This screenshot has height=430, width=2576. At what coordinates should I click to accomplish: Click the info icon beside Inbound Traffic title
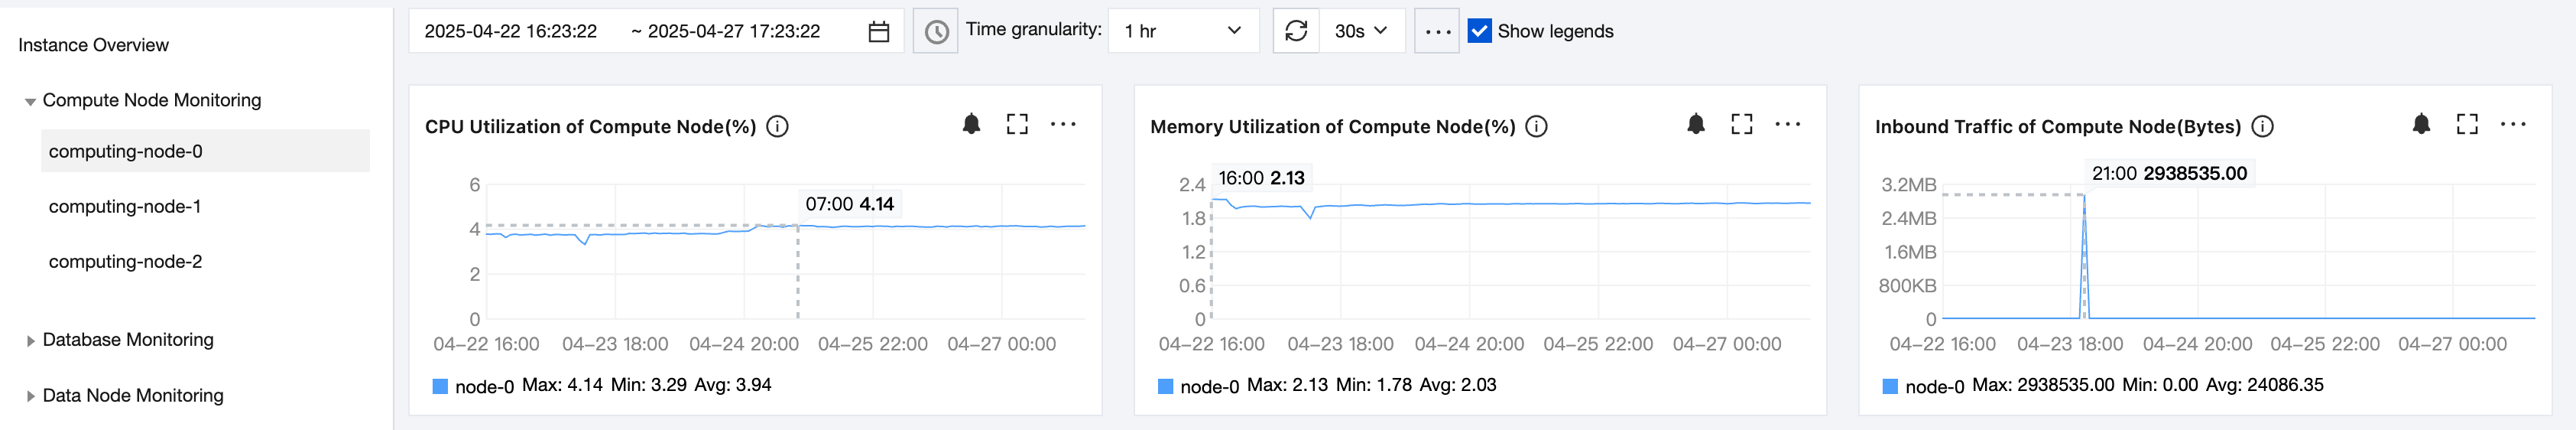click(2262, 126)
